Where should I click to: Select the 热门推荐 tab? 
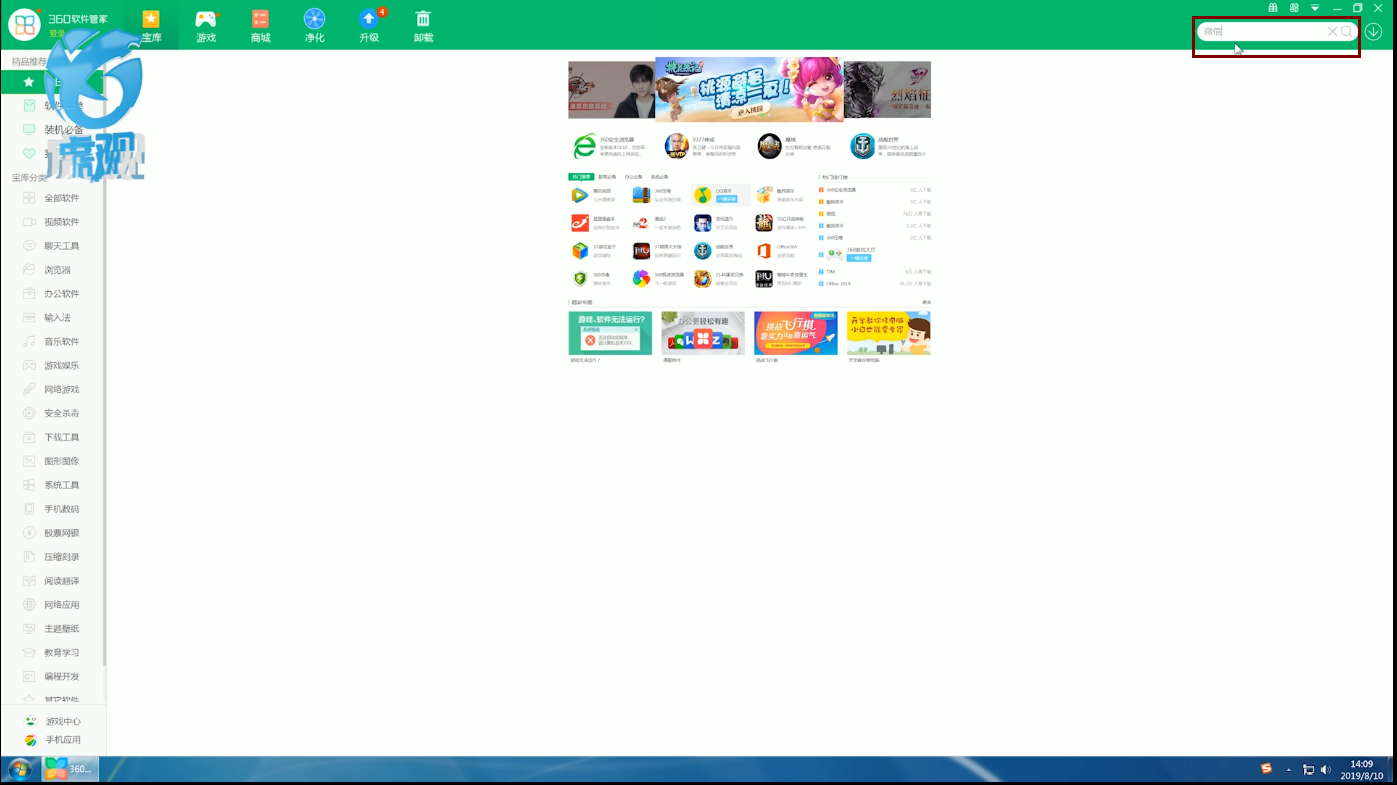tap(581, 177)
